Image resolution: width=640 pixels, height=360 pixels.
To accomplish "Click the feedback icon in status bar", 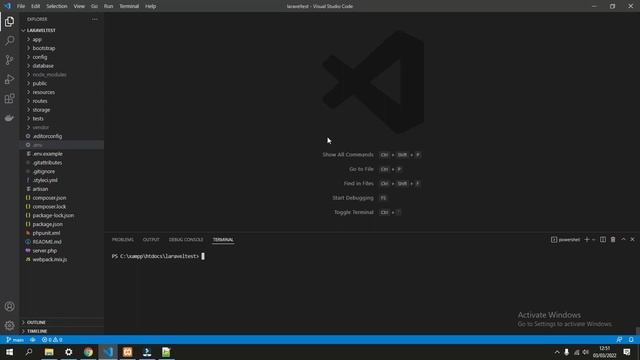I will 619,340.
